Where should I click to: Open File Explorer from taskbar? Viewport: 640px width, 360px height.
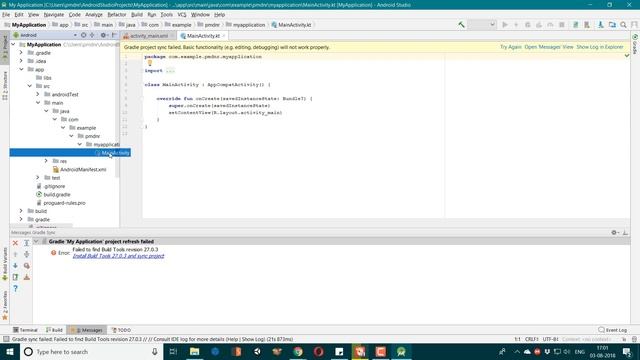(195, 351)
